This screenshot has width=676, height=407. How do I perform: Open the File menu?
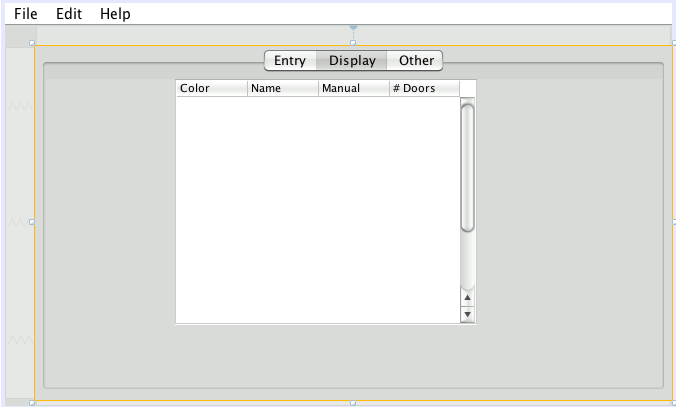(26, 14)
